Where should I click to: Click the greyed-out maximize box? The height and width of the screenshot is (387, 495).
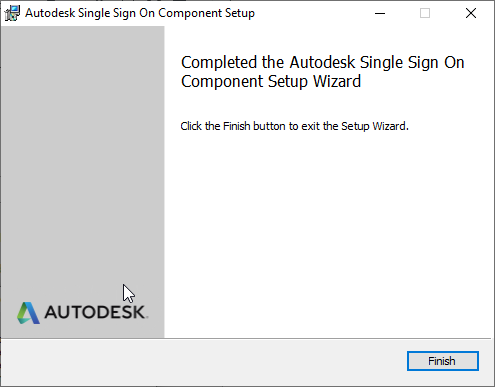coord(425,13)
